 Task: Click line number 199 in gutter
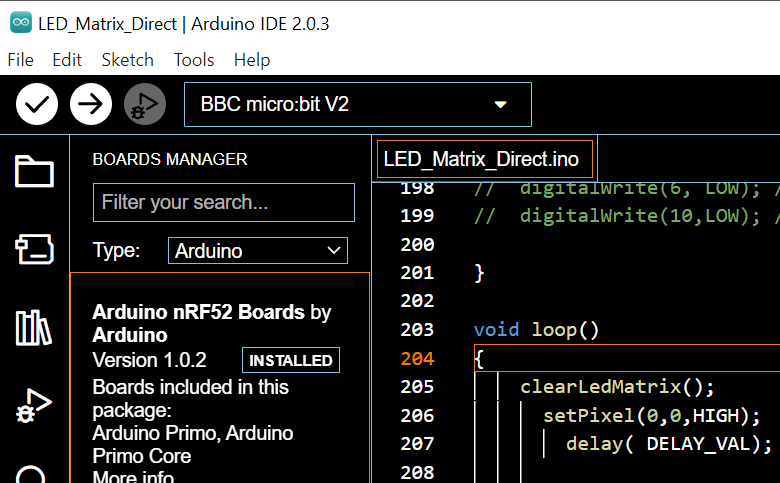point(417,215)
